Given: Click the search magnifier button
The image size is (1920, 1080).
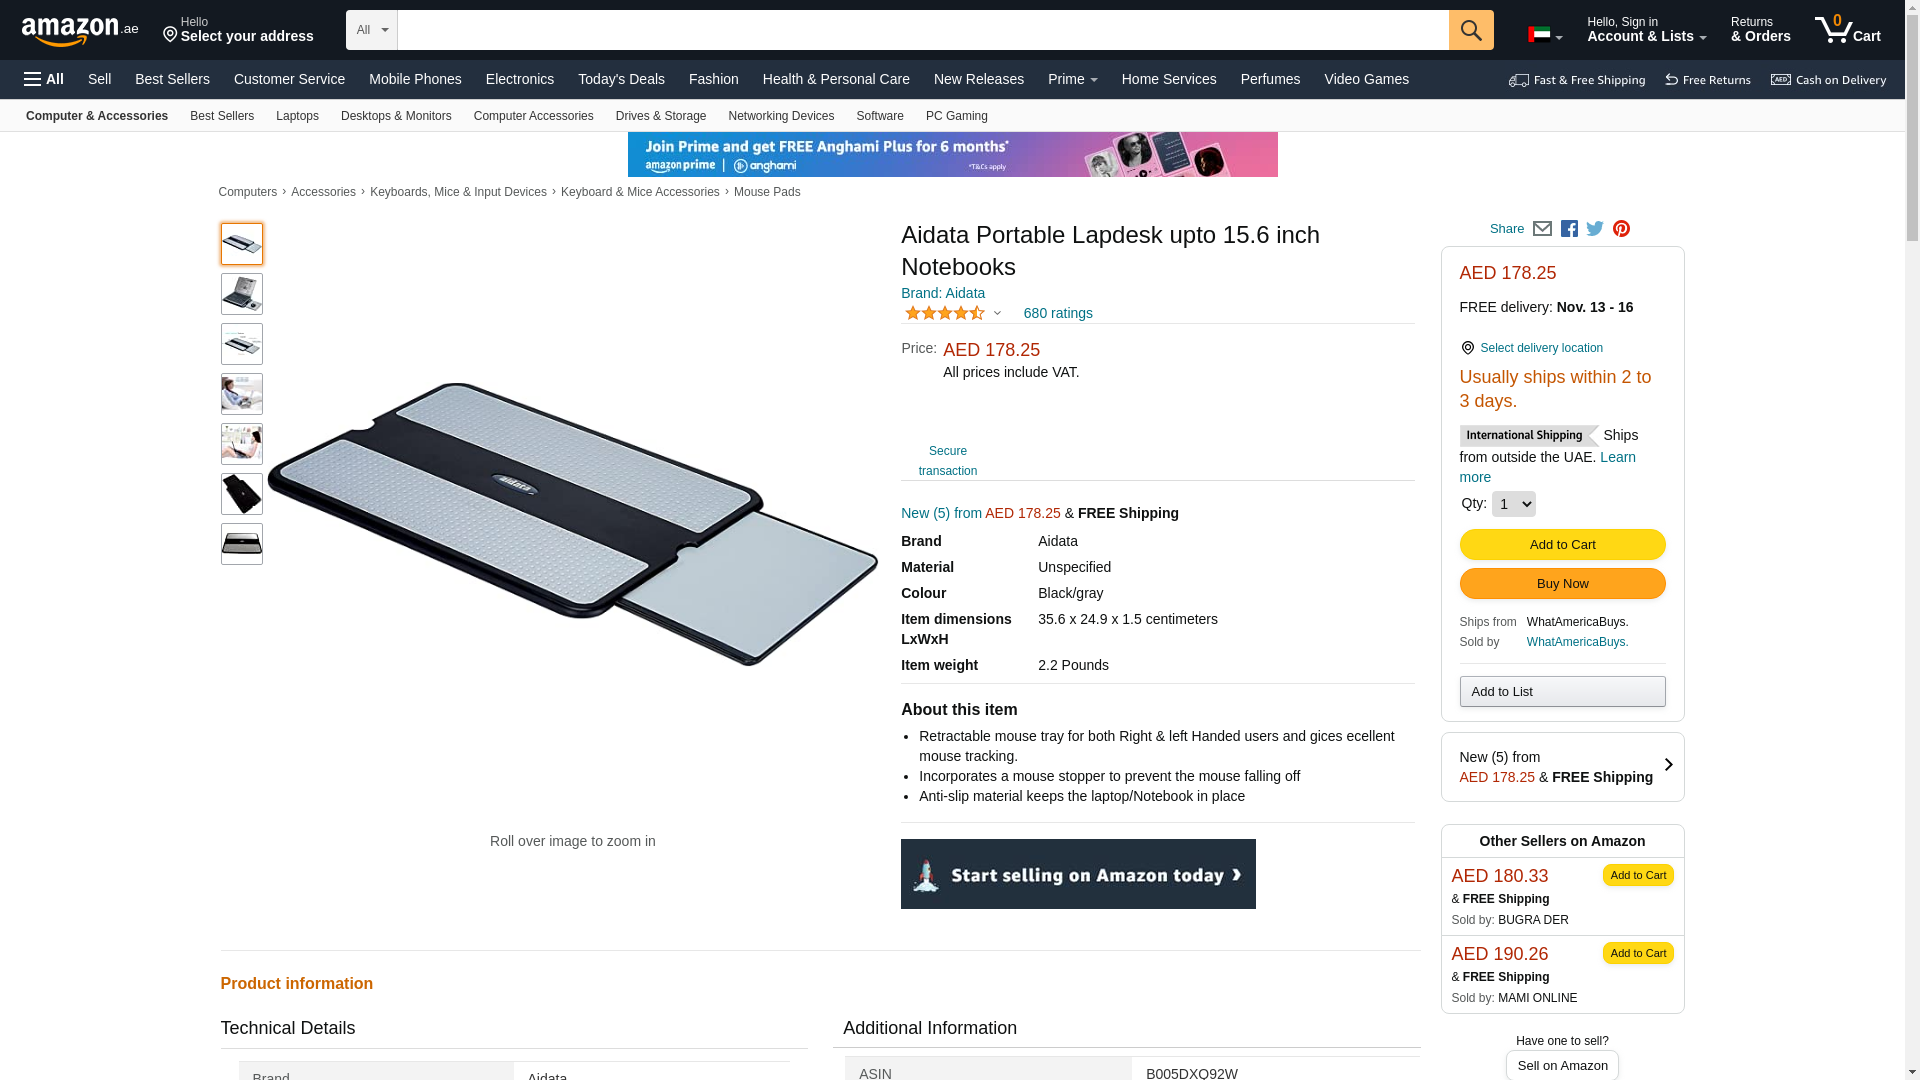Looking at the screenshot, I should pyautogui.click(x=1471, y=30).
